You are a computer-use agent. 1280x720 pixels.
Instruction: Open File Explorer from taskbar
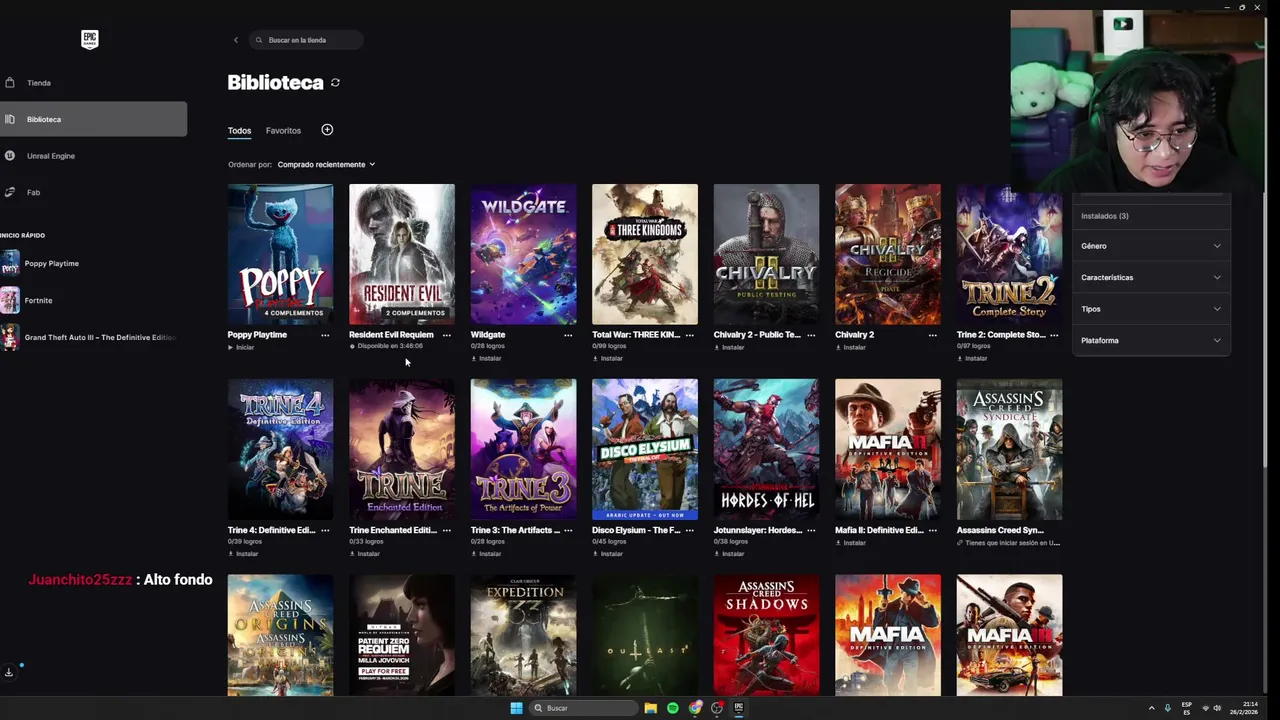(651, 708)
